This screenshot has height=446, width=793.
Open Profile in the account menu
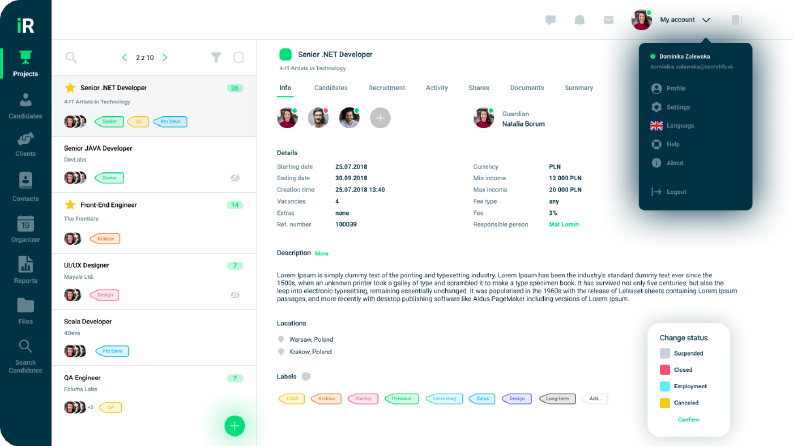click(669, 88)
